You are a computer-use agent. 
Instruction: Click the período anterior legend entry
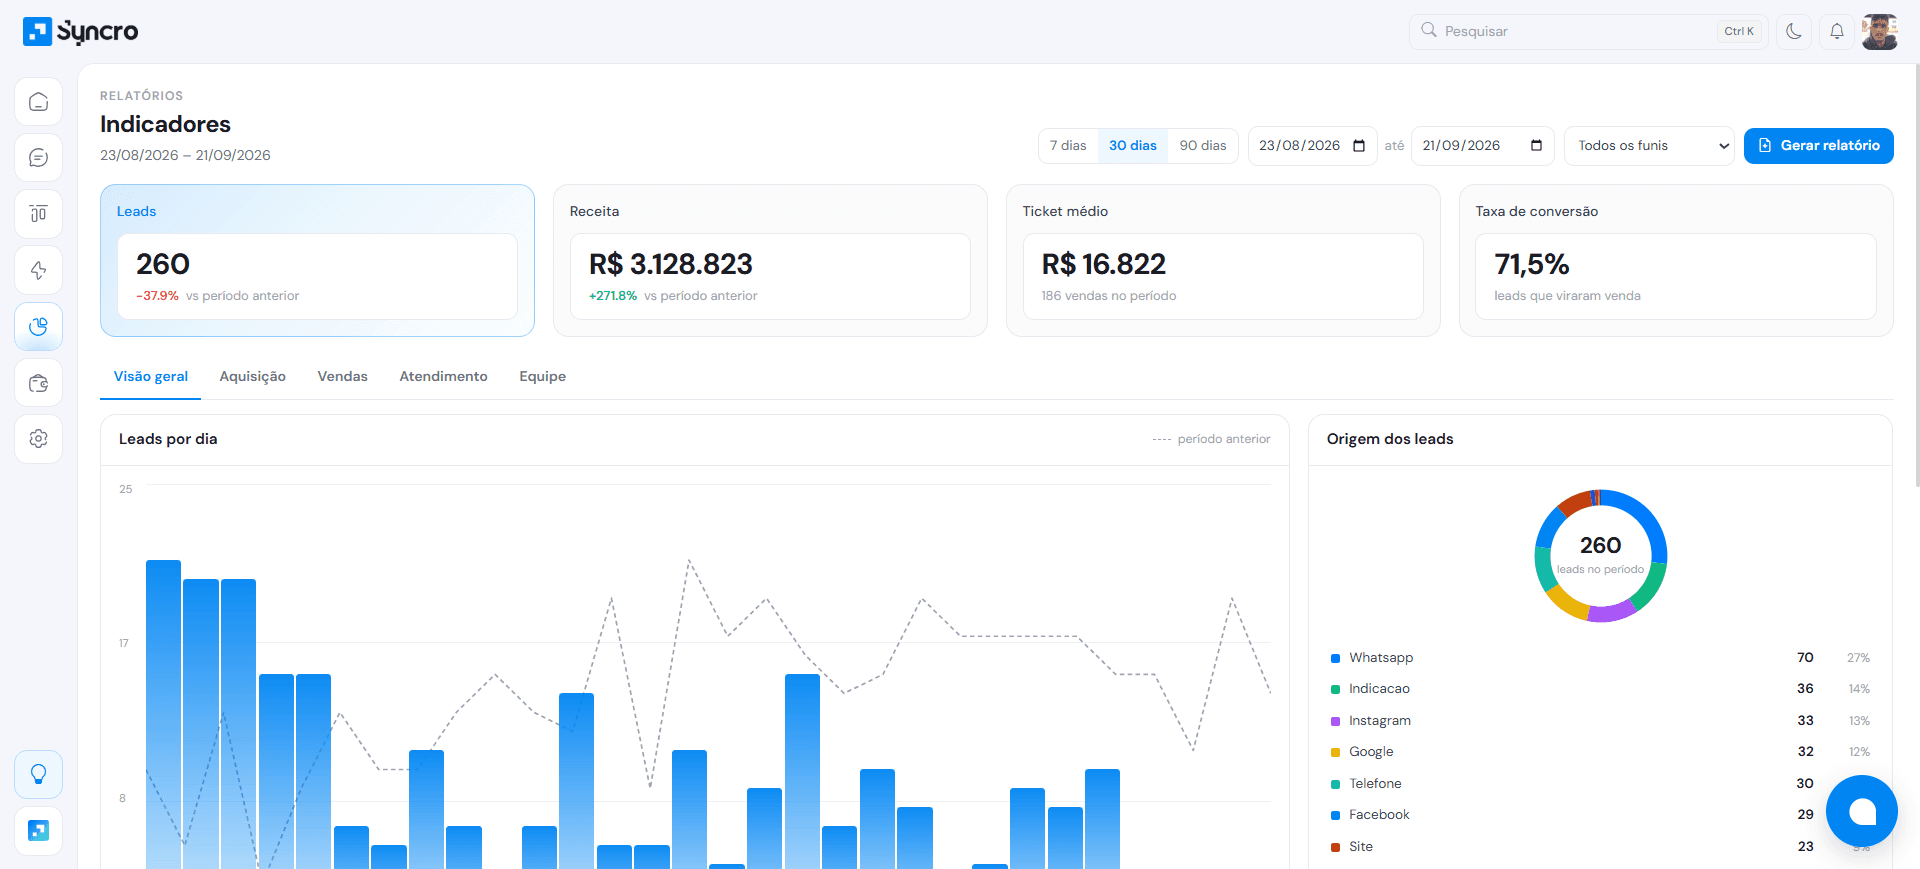(x=1211, y=439)
